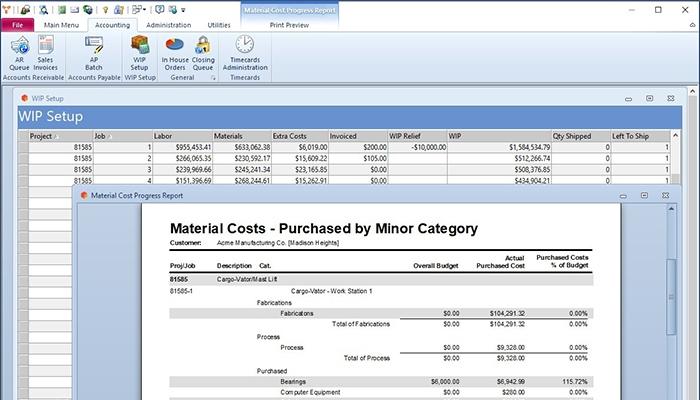Click the globe network icon before the toolbar arrow

tap(173, 9)
